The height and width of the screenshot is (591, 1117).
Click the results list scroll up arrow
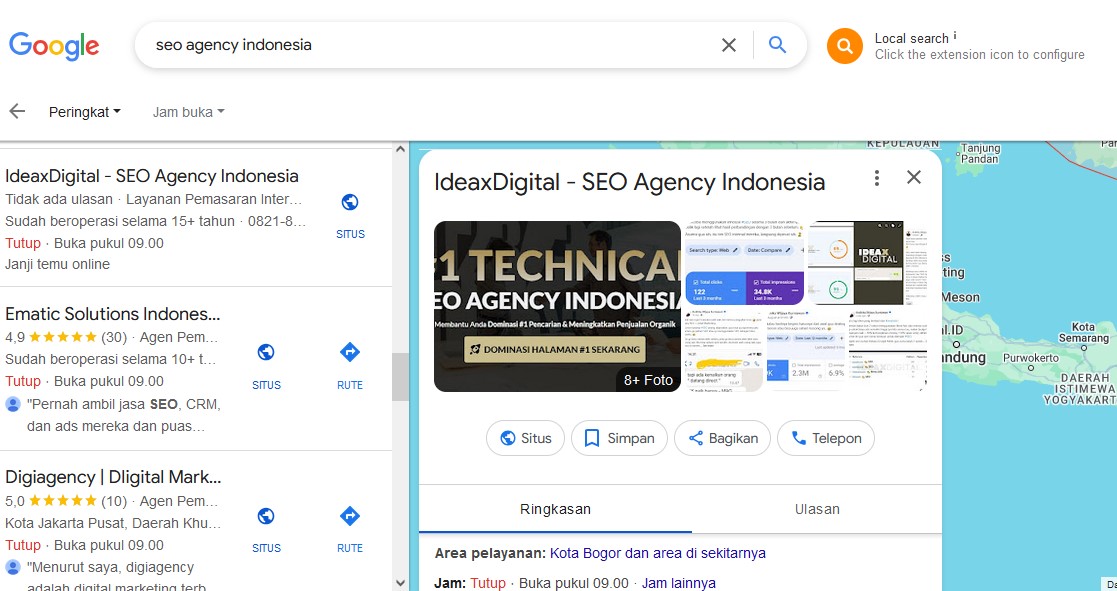400,149
